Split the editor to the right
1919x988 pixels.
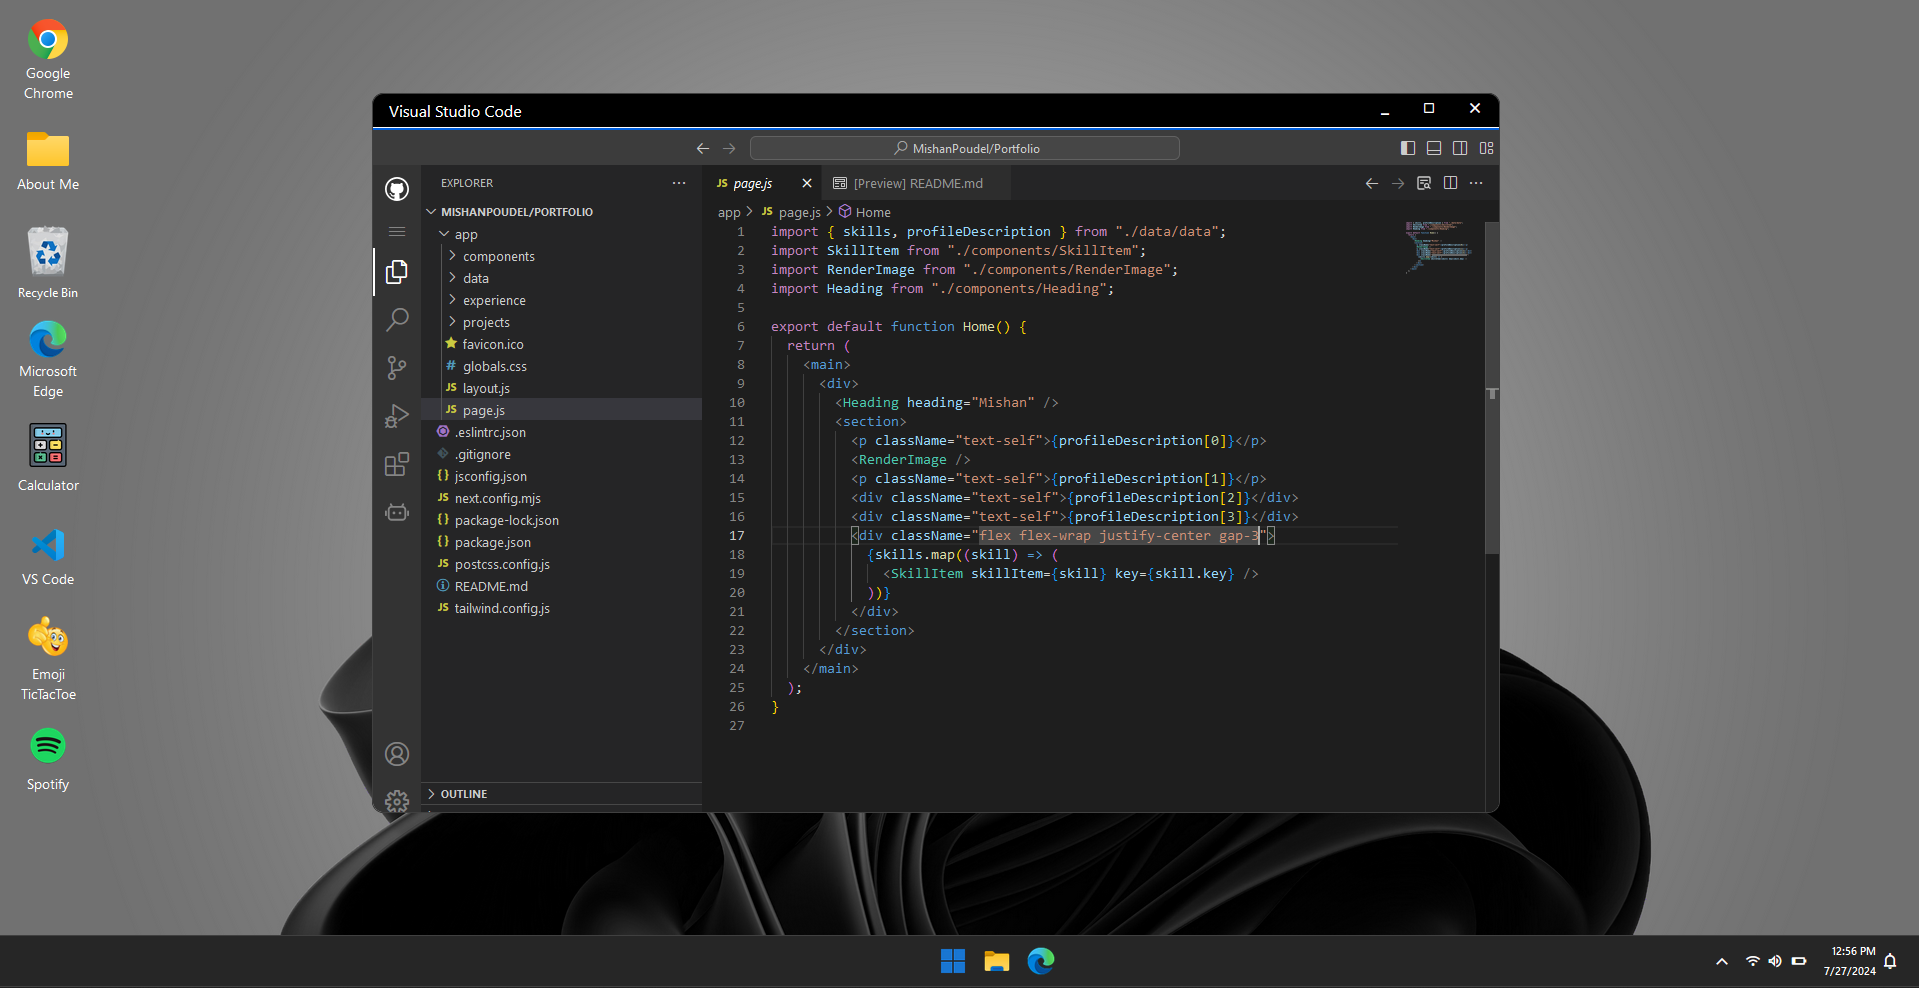(1450, 183)
